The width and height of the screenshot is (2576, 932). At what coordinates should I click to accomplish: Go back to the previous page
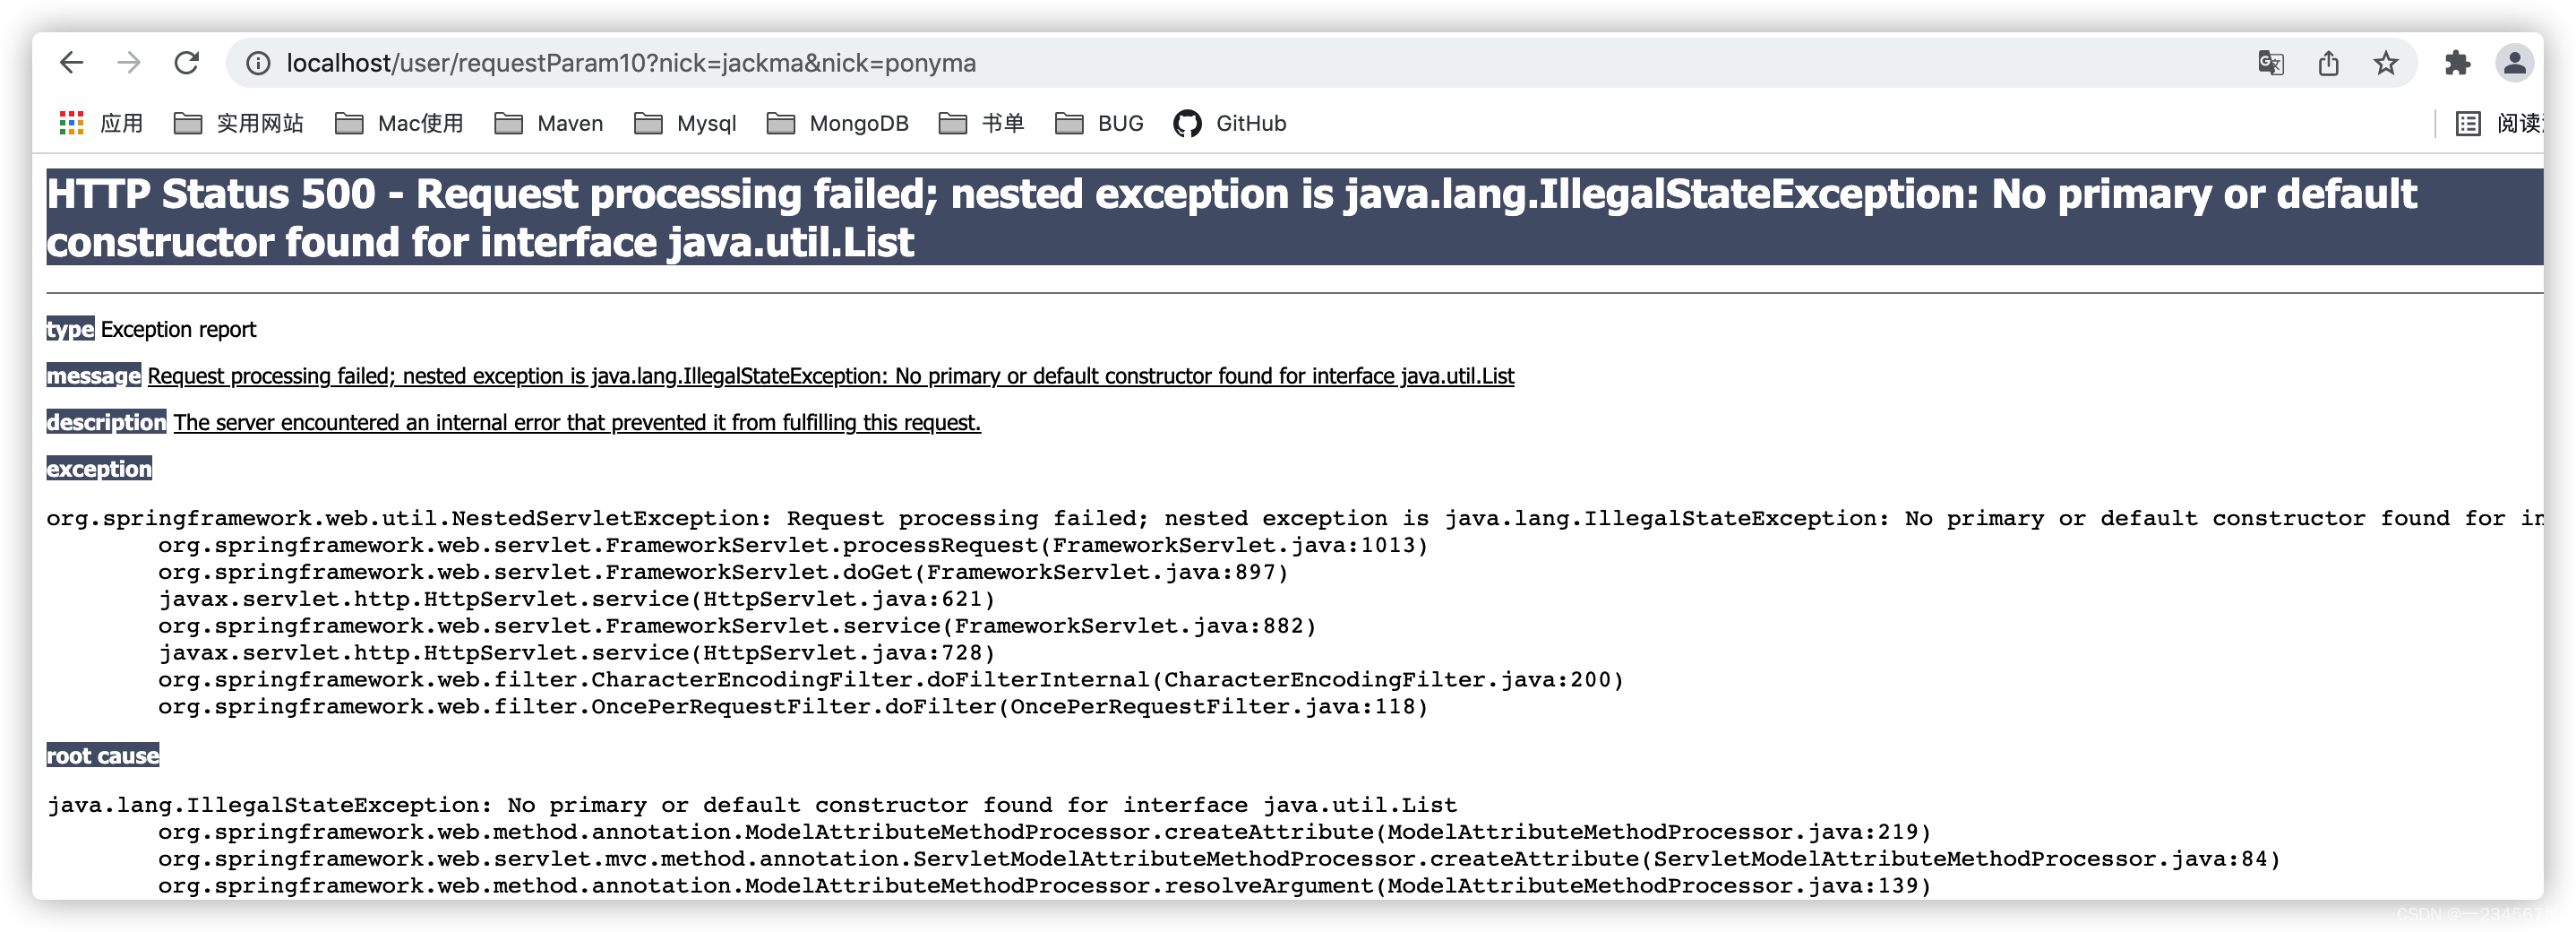point(71,62)
